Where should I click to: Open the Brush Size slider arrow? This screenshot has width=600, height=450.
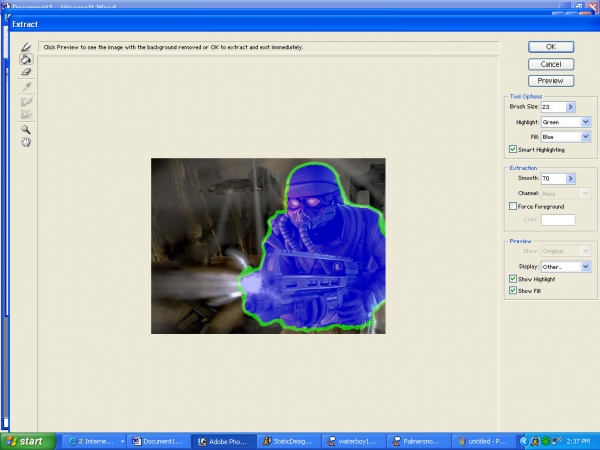571,107
